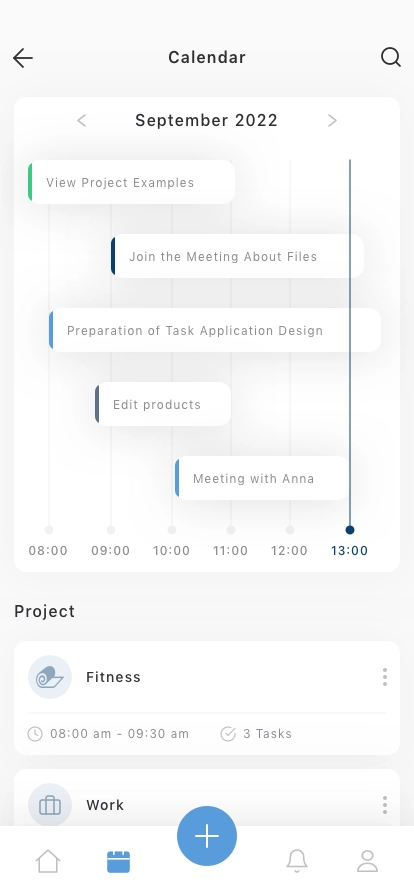Viewport: 414px width, 896px height.
Task: Select Preparation of Task Application Design
Action: [x=215, y=330]
